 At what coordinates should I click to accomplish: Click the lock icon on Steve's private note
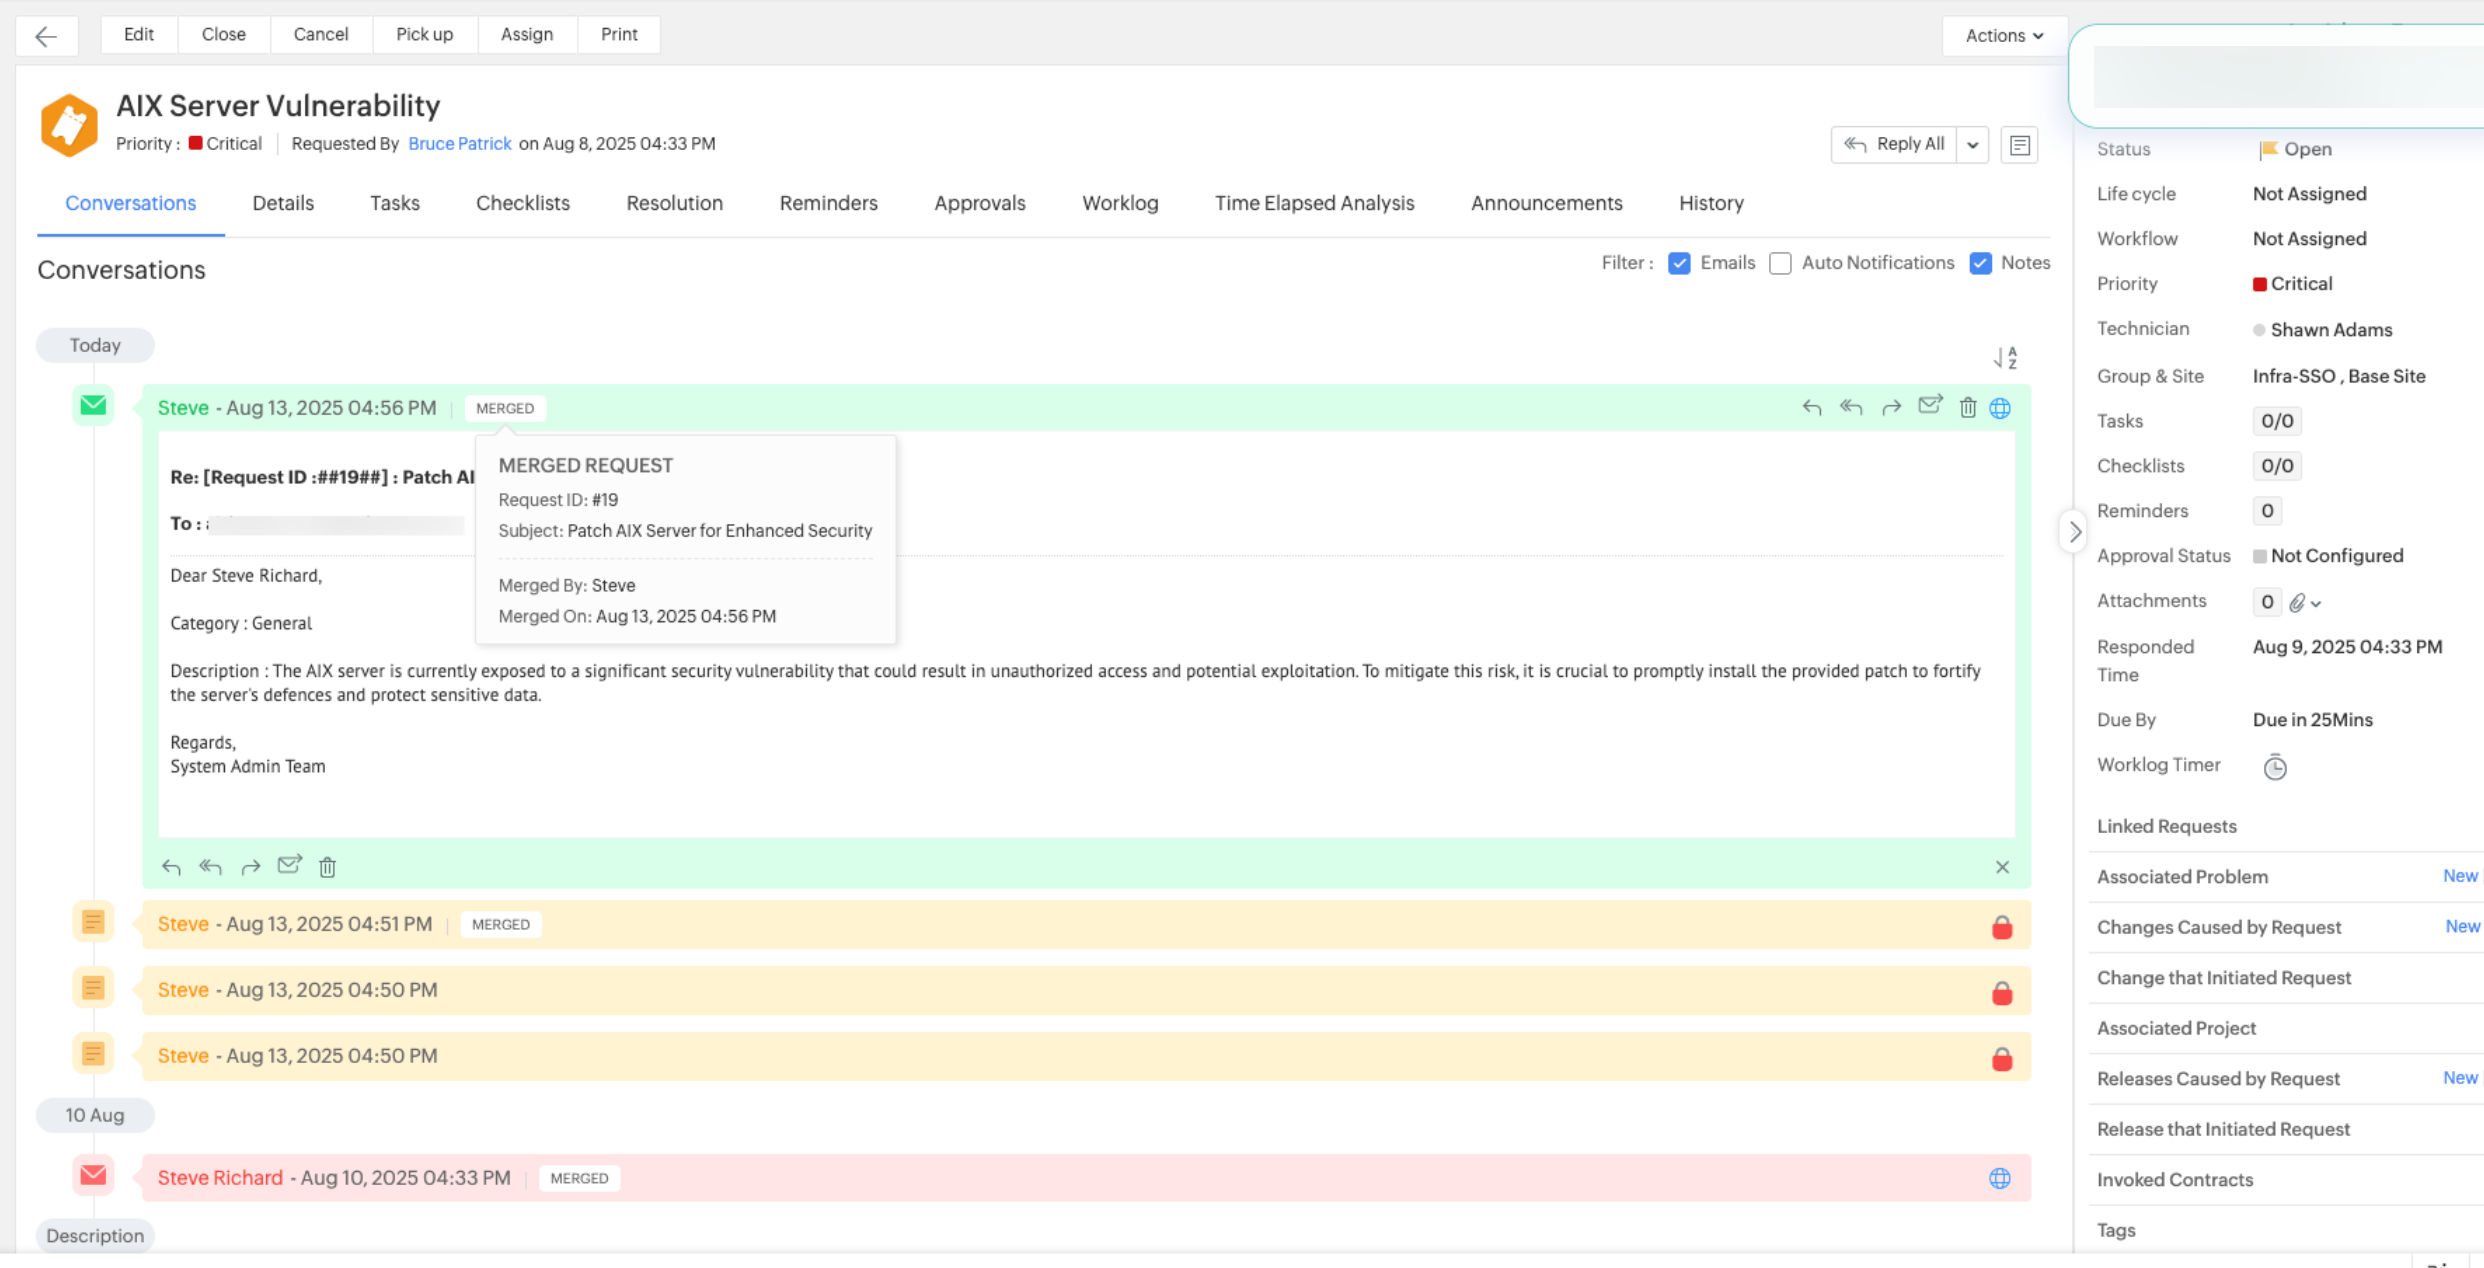[2003, 927]
